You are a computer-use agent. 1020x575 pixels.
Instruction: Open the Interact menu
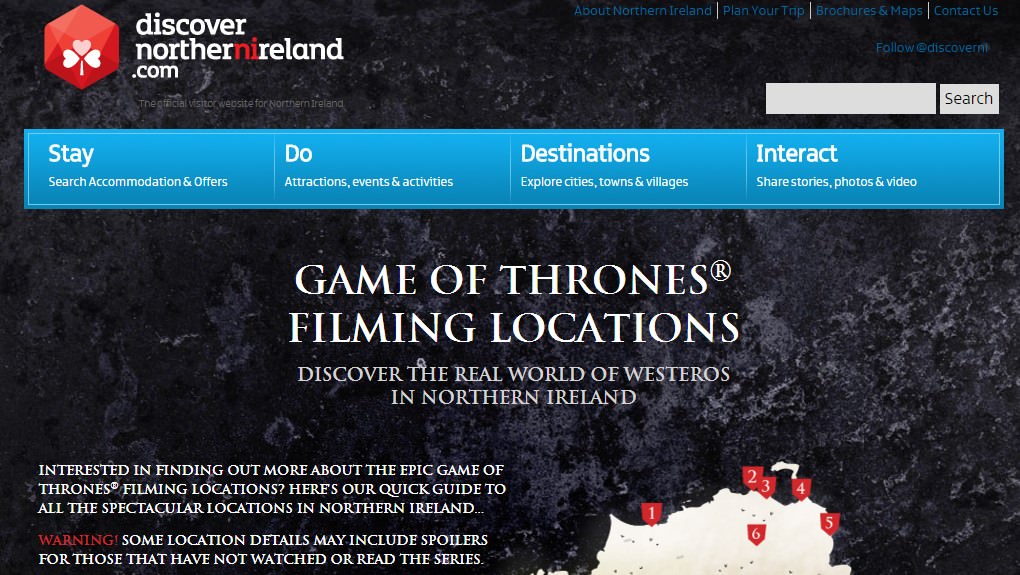(x=873, y=168)
